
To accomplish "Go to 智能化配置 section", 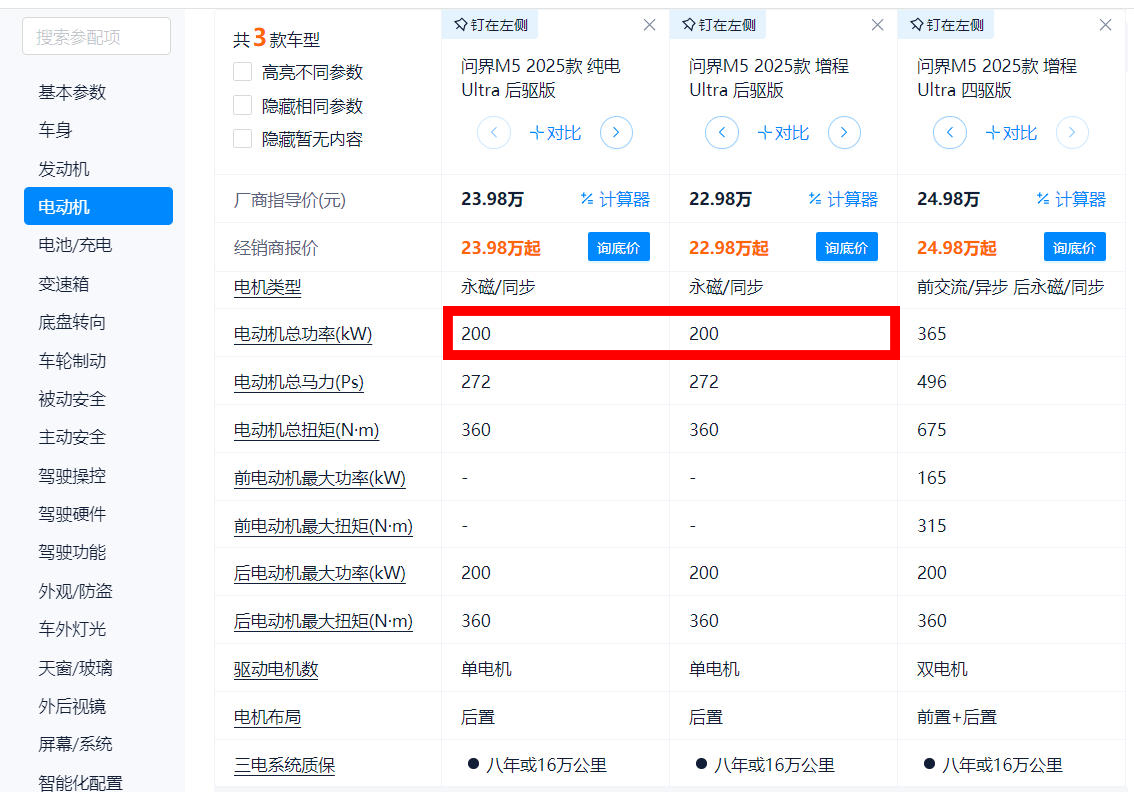I will (80, 782).
